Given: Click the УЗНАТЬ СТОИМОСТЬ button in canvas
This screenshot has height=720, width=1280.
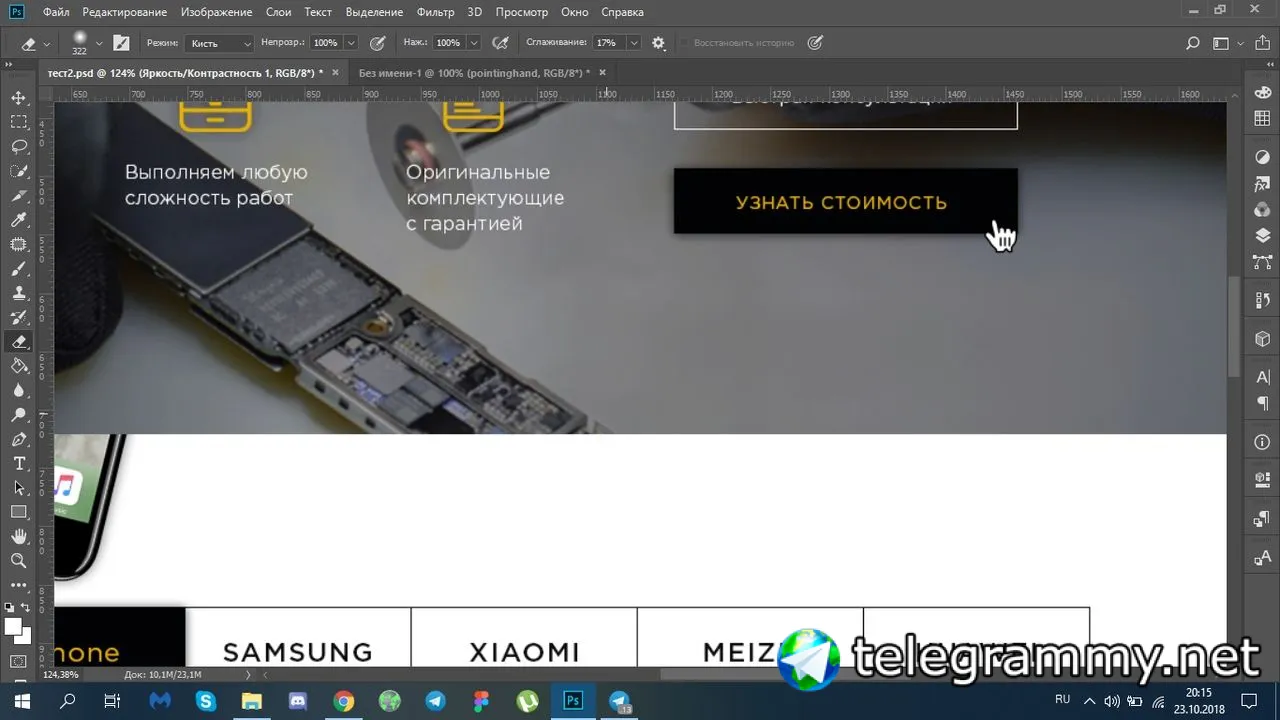Looking at the screenshot, I should (x=845, y=201).
